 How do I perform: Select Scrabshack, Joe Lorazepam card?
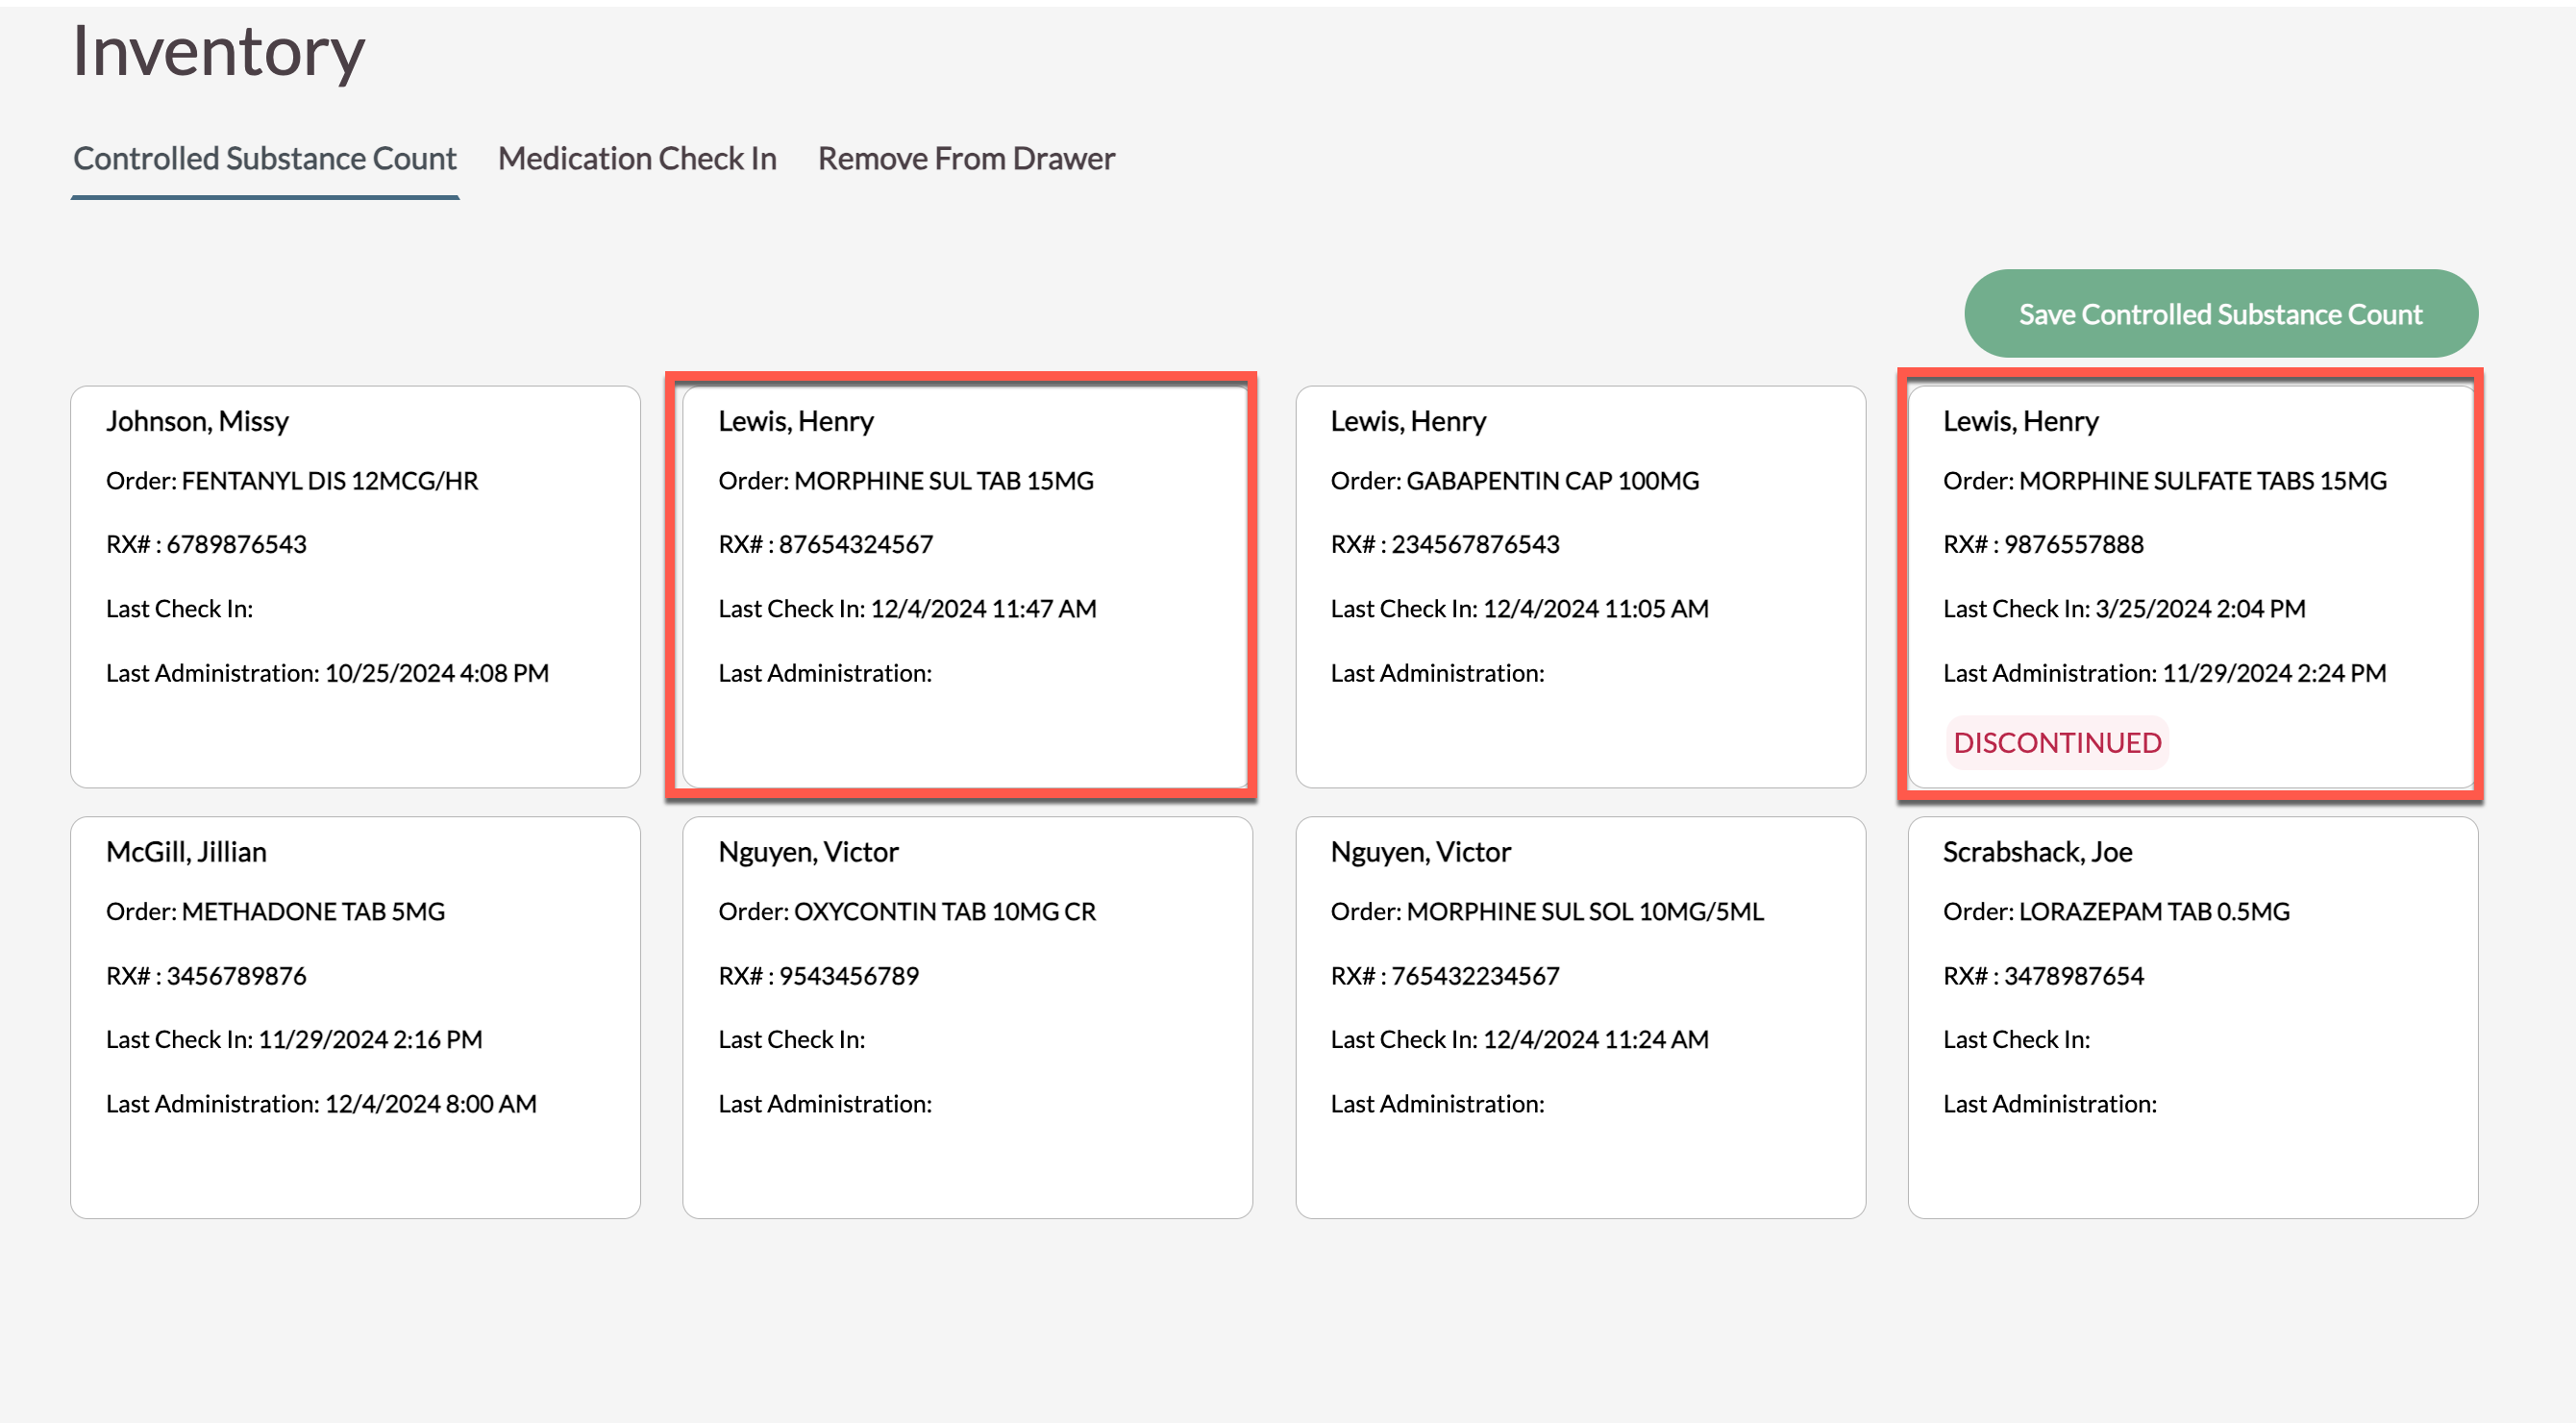2191,1016
